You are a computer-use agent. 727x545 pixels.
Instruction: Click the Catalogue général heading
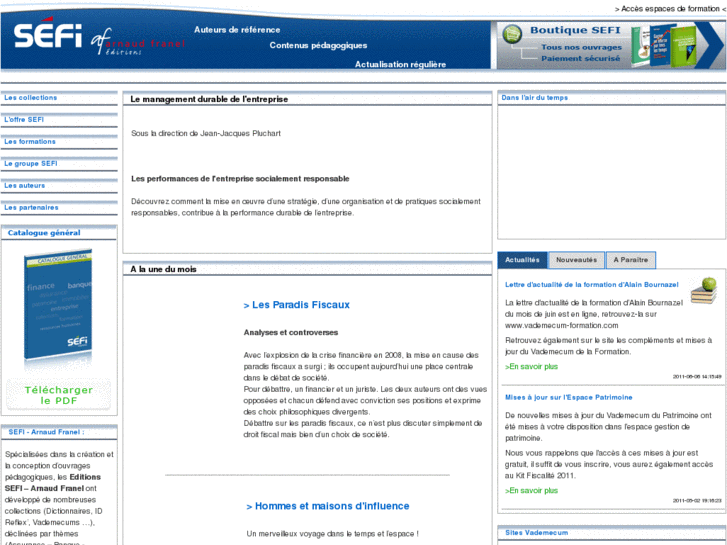pyautogui.click(x=44, y=233)
